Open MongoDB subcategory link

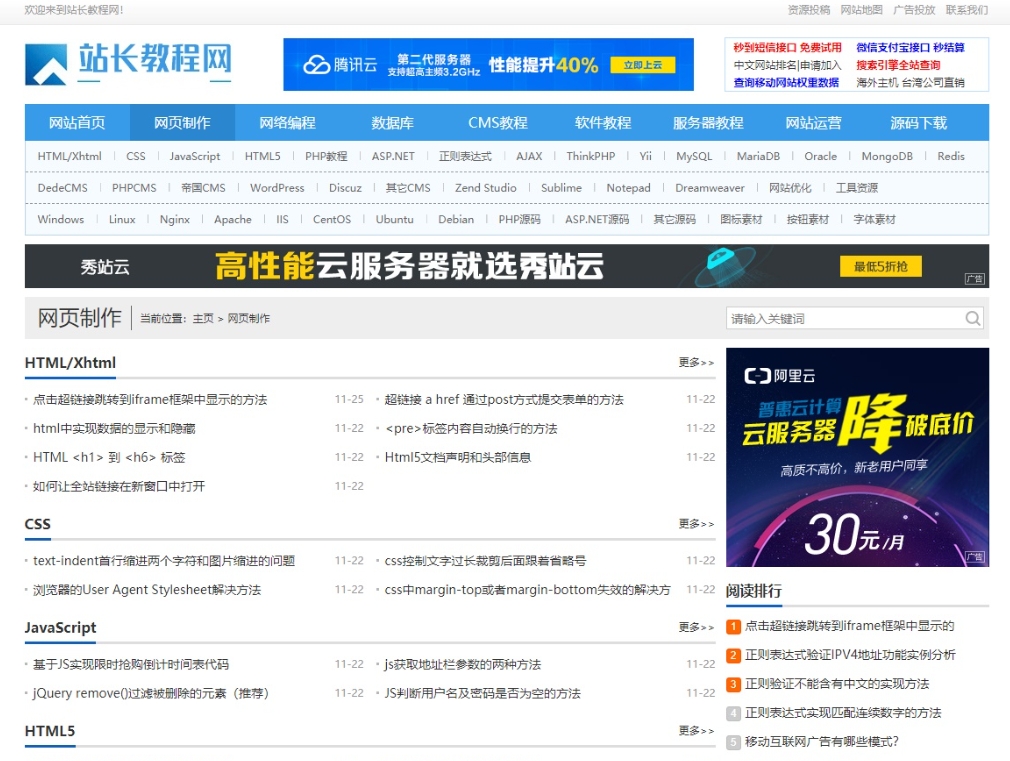(x=887, y=156)
